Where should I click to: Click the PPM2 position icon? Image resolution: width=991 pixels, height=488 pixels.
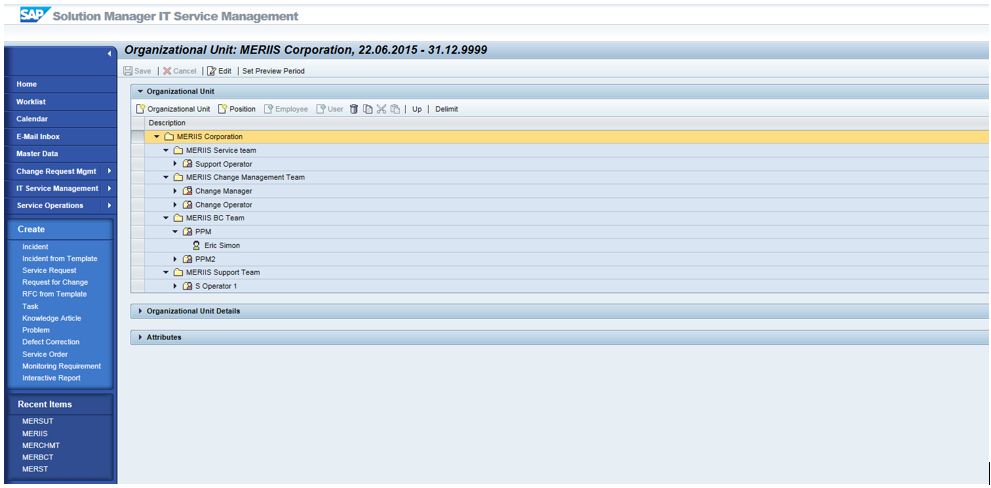click(187, 259)
